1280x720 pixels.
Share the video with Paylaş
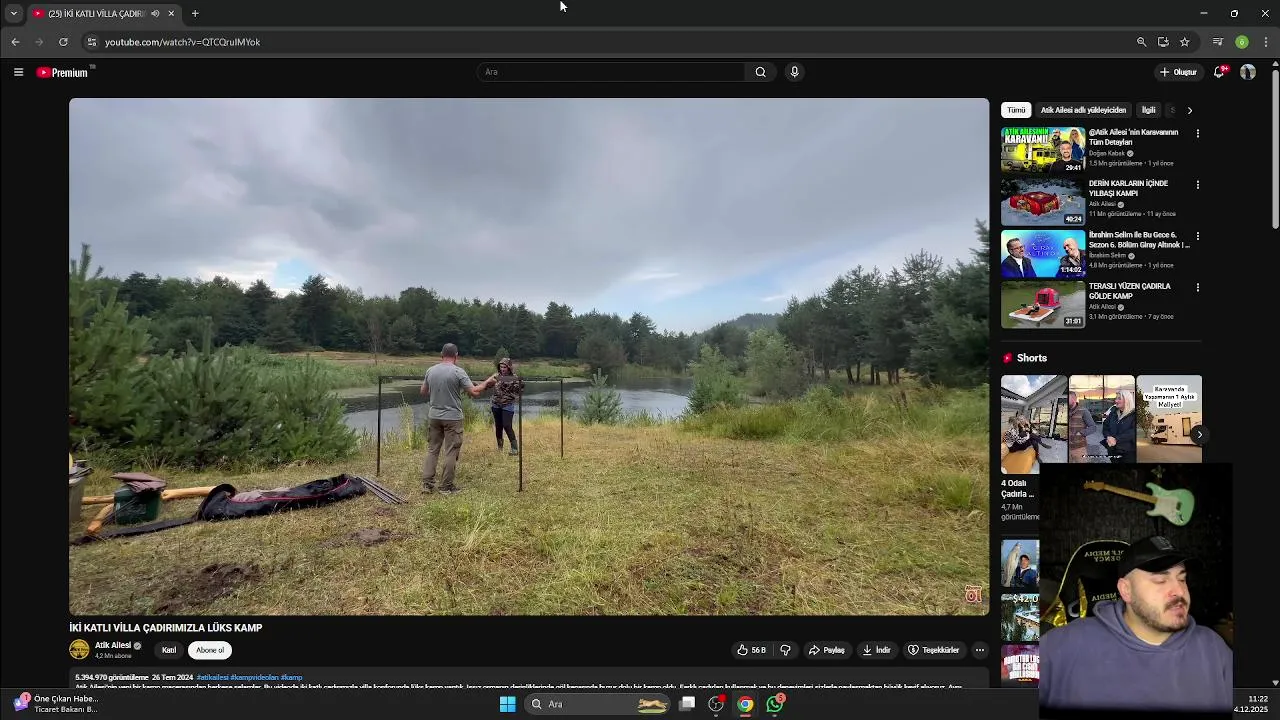pos(827,650)
